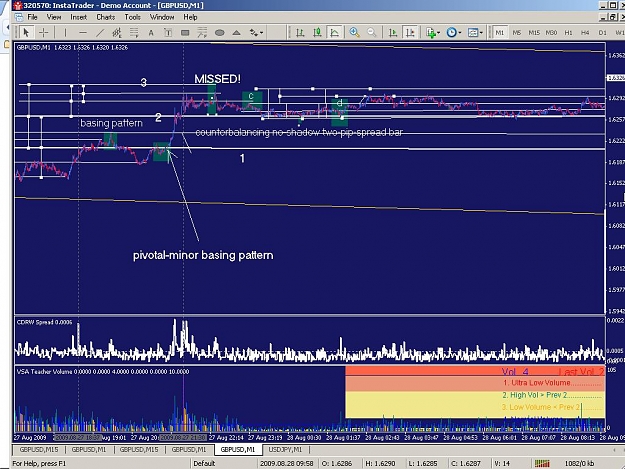The width and height of the screenshot is (625, 469).
Task: Switch timeframe to M30
Action: [551, 33]
